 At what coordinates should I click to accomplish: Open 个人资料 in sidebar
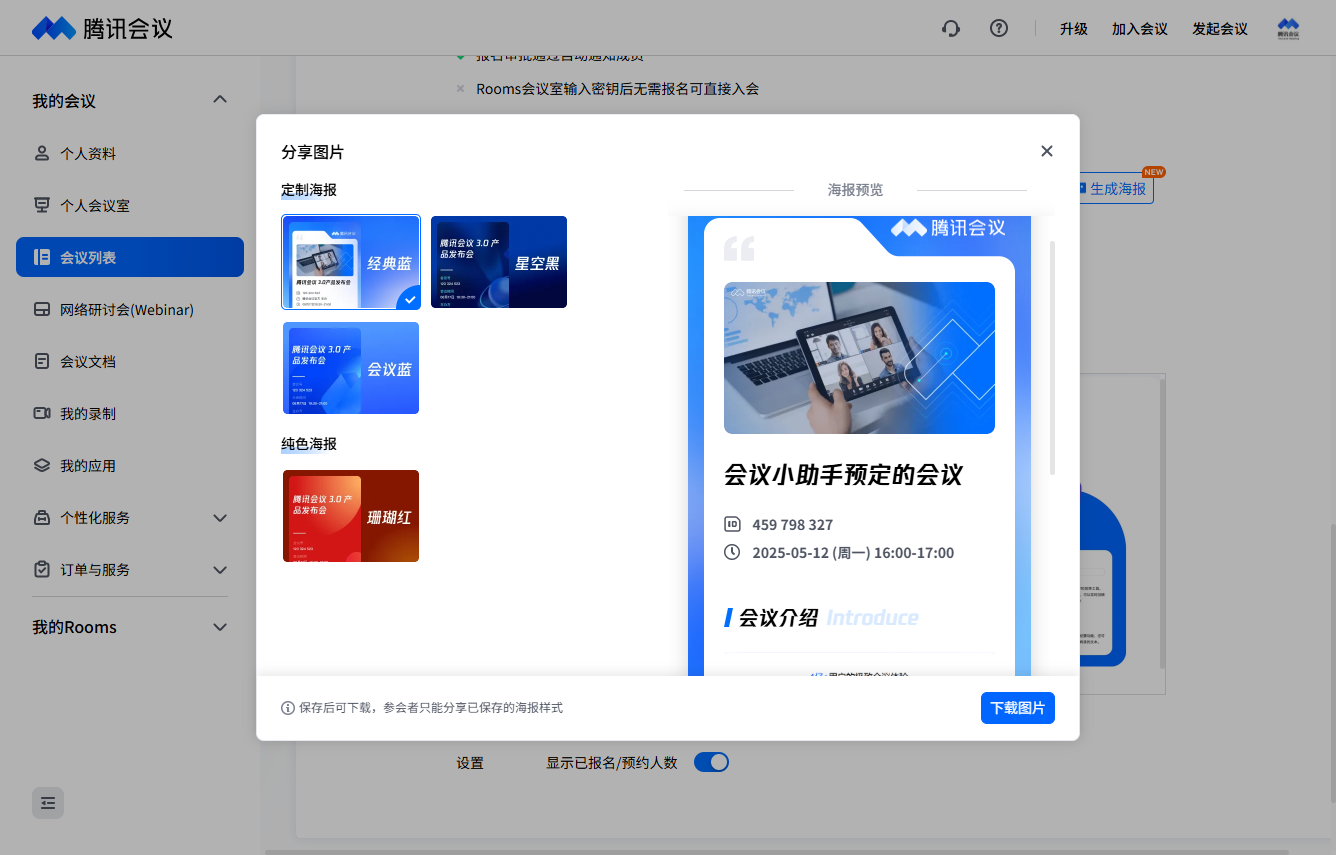pyautogui.click(x=130, y=153)
